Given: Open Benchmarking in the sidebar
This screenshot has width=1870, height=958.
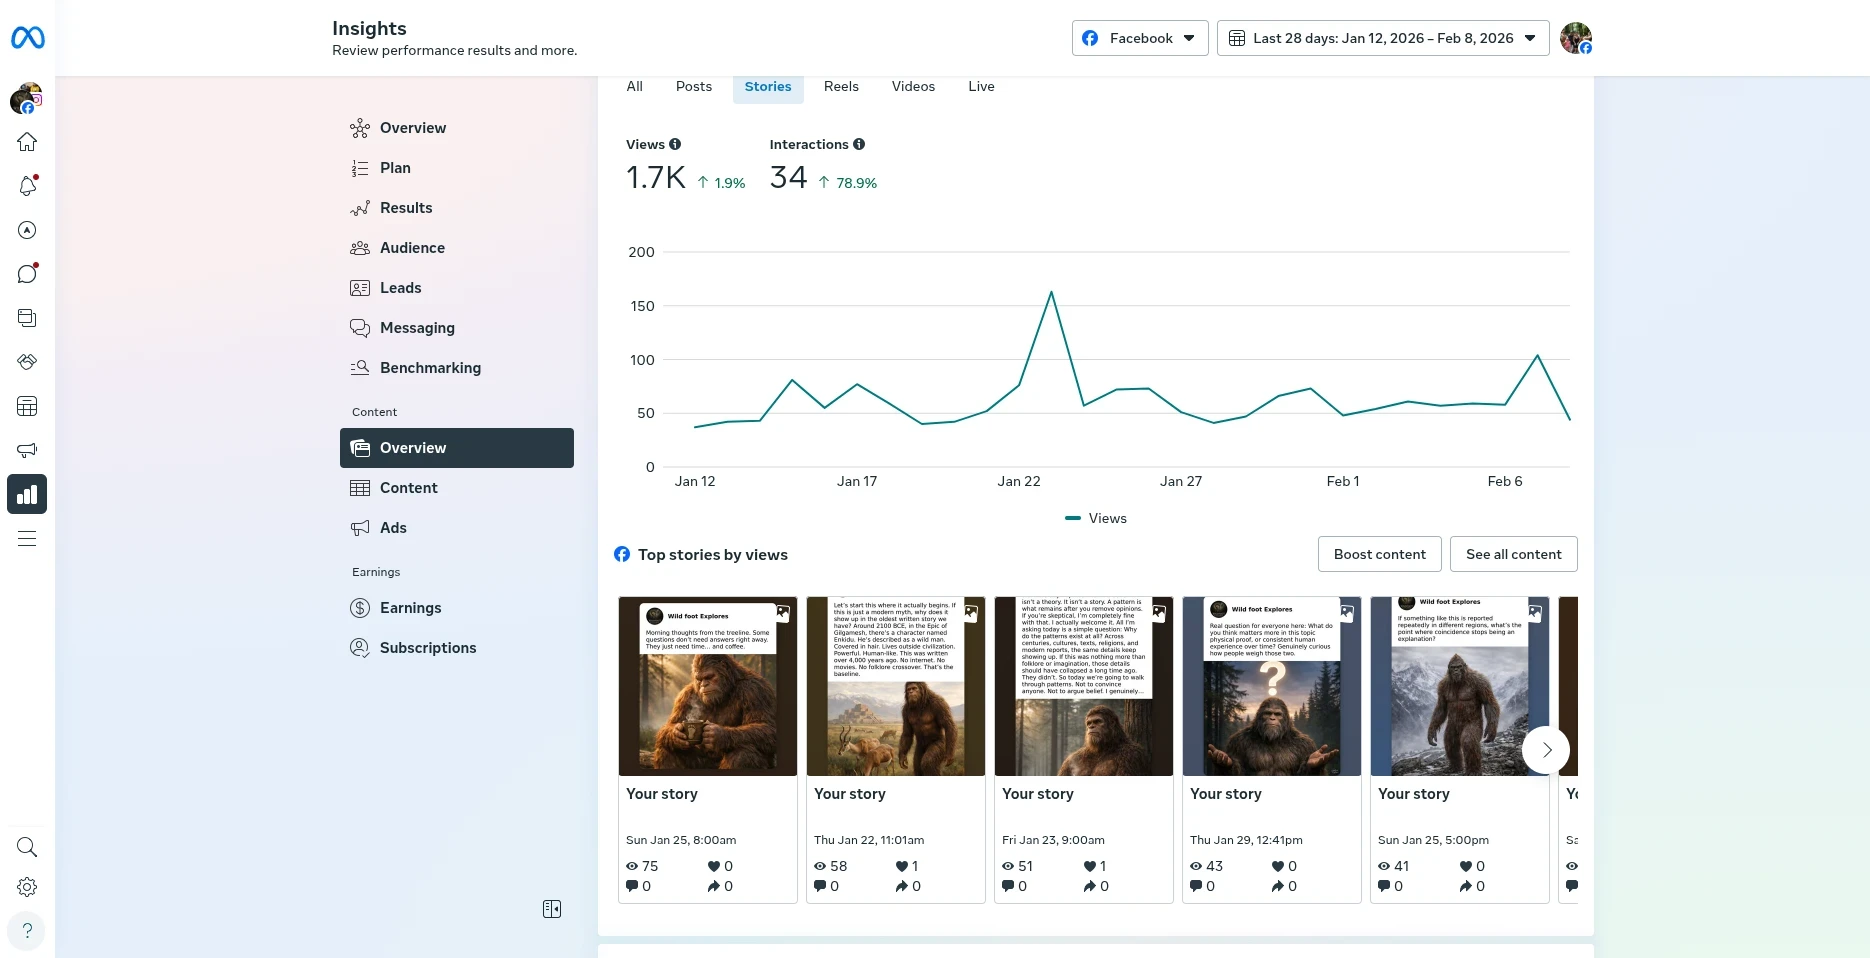Looking at the screenshot, I should [x=430, y=368].
